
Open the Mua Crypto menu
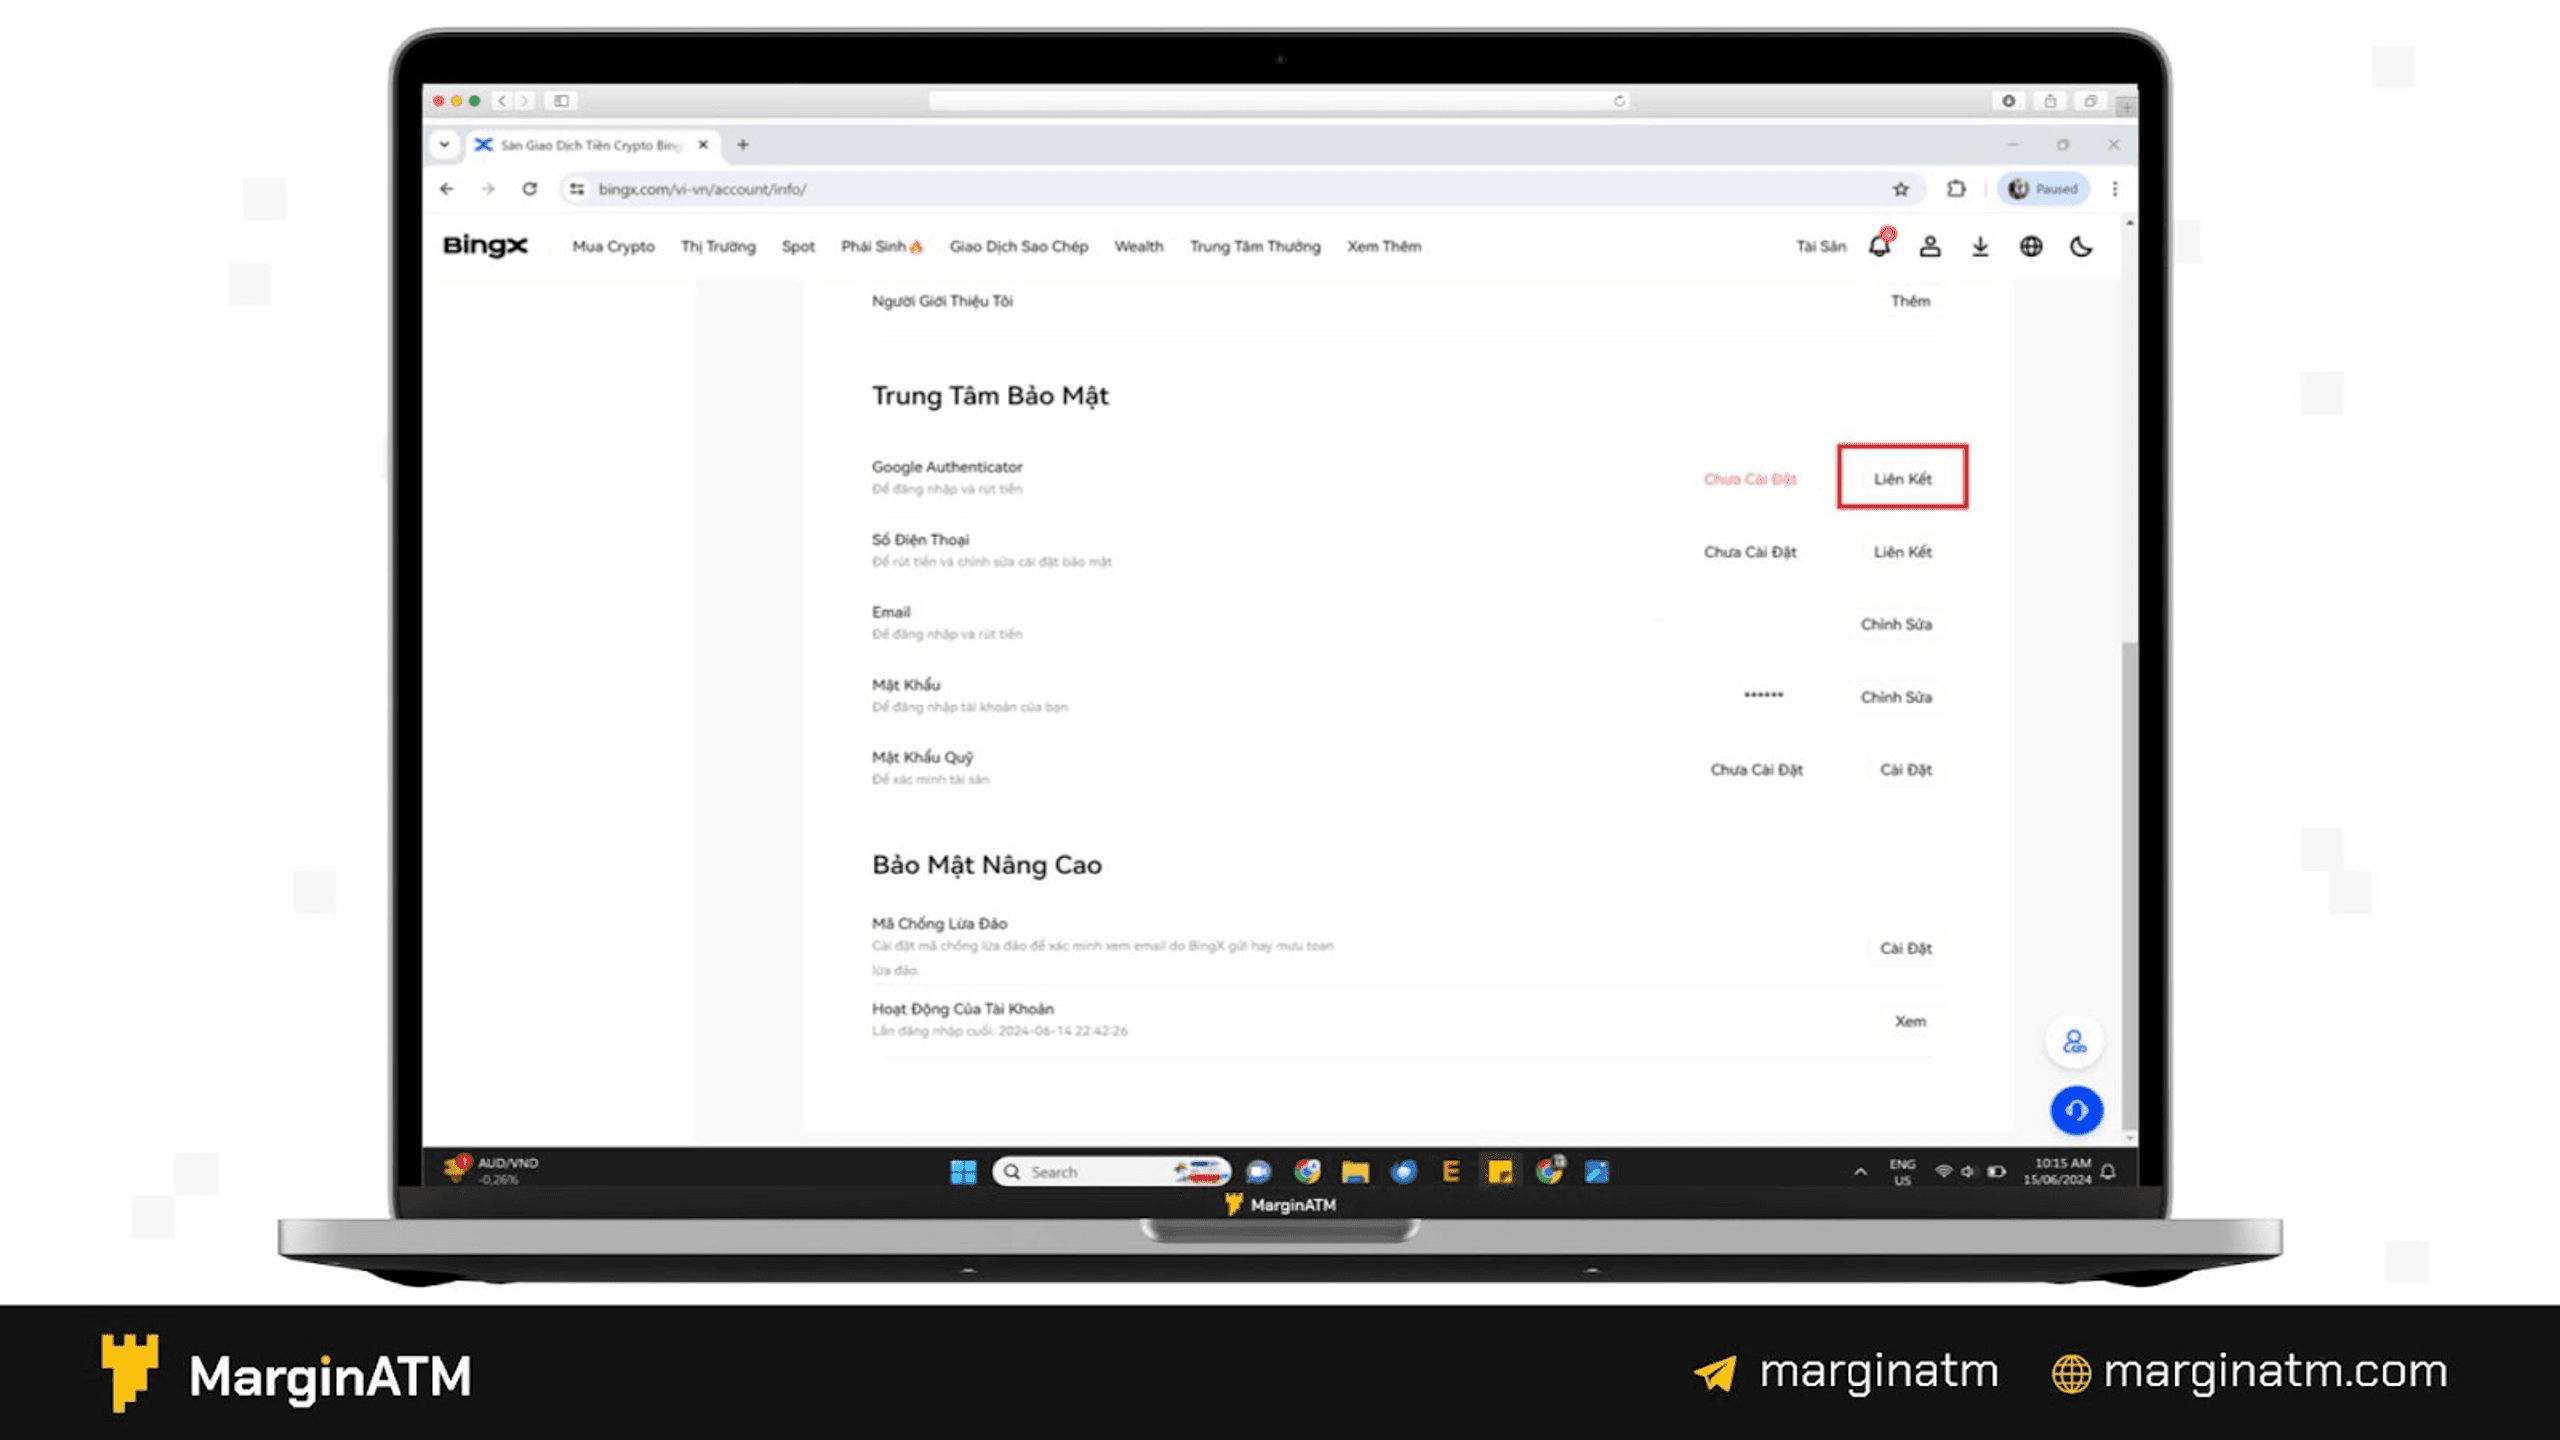point(613,246)
